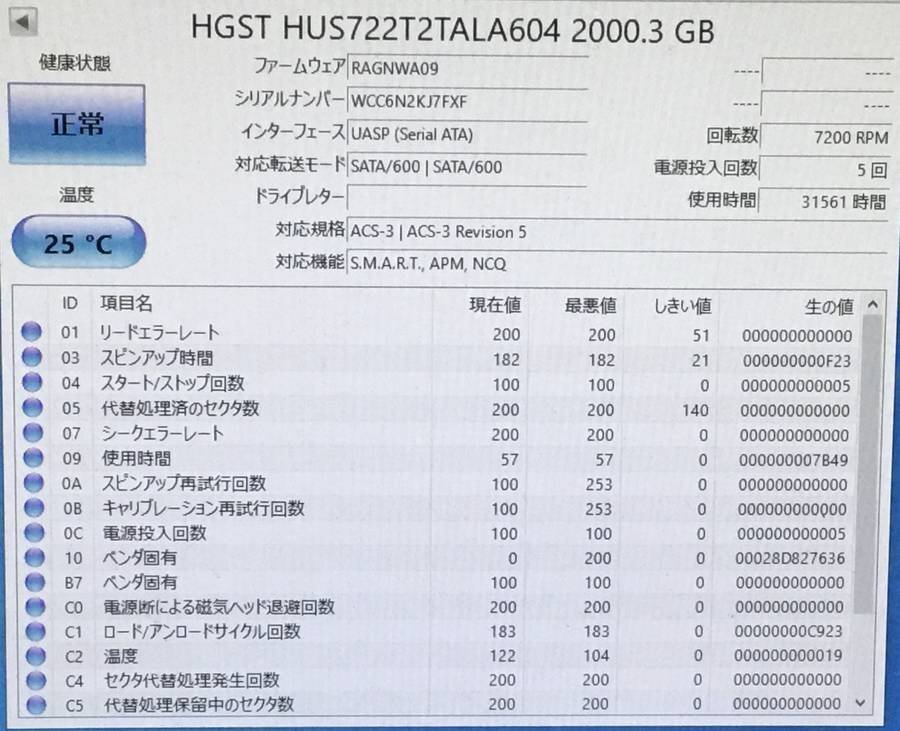Select the 電源投入回数 attribute row in list
The height and width of the screenshot is (731, 900).
pos(437,533)
